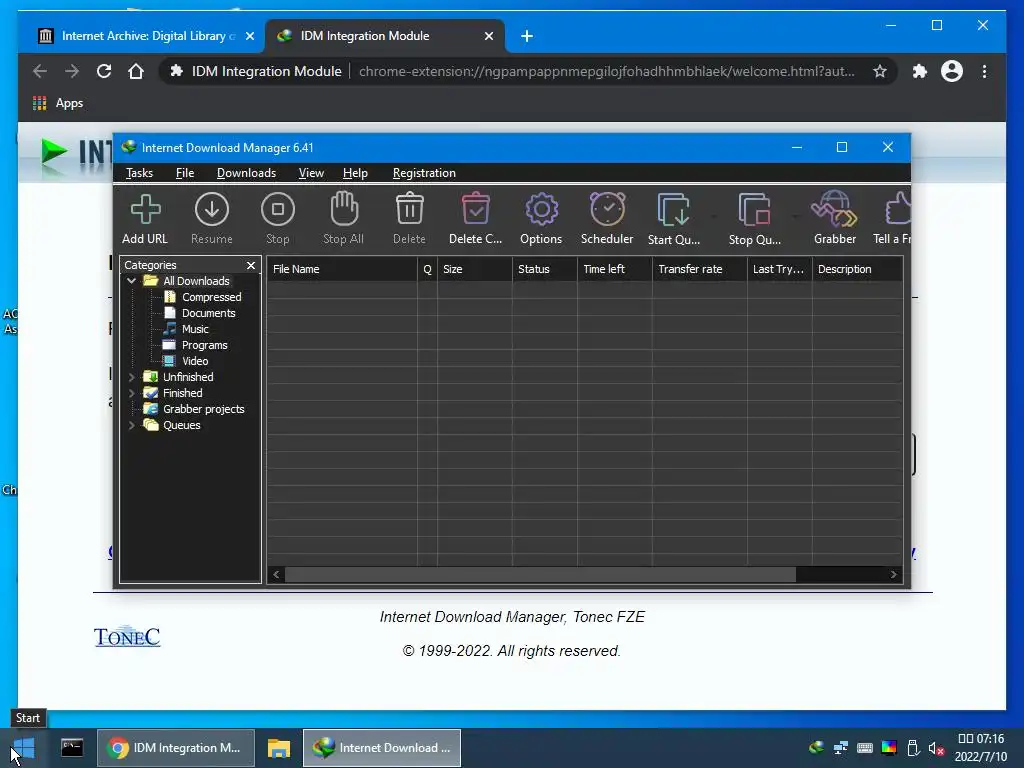1024x768 pixels.
Task: Open Chrome extensions puzzle icon
Action: pos(920,71)
